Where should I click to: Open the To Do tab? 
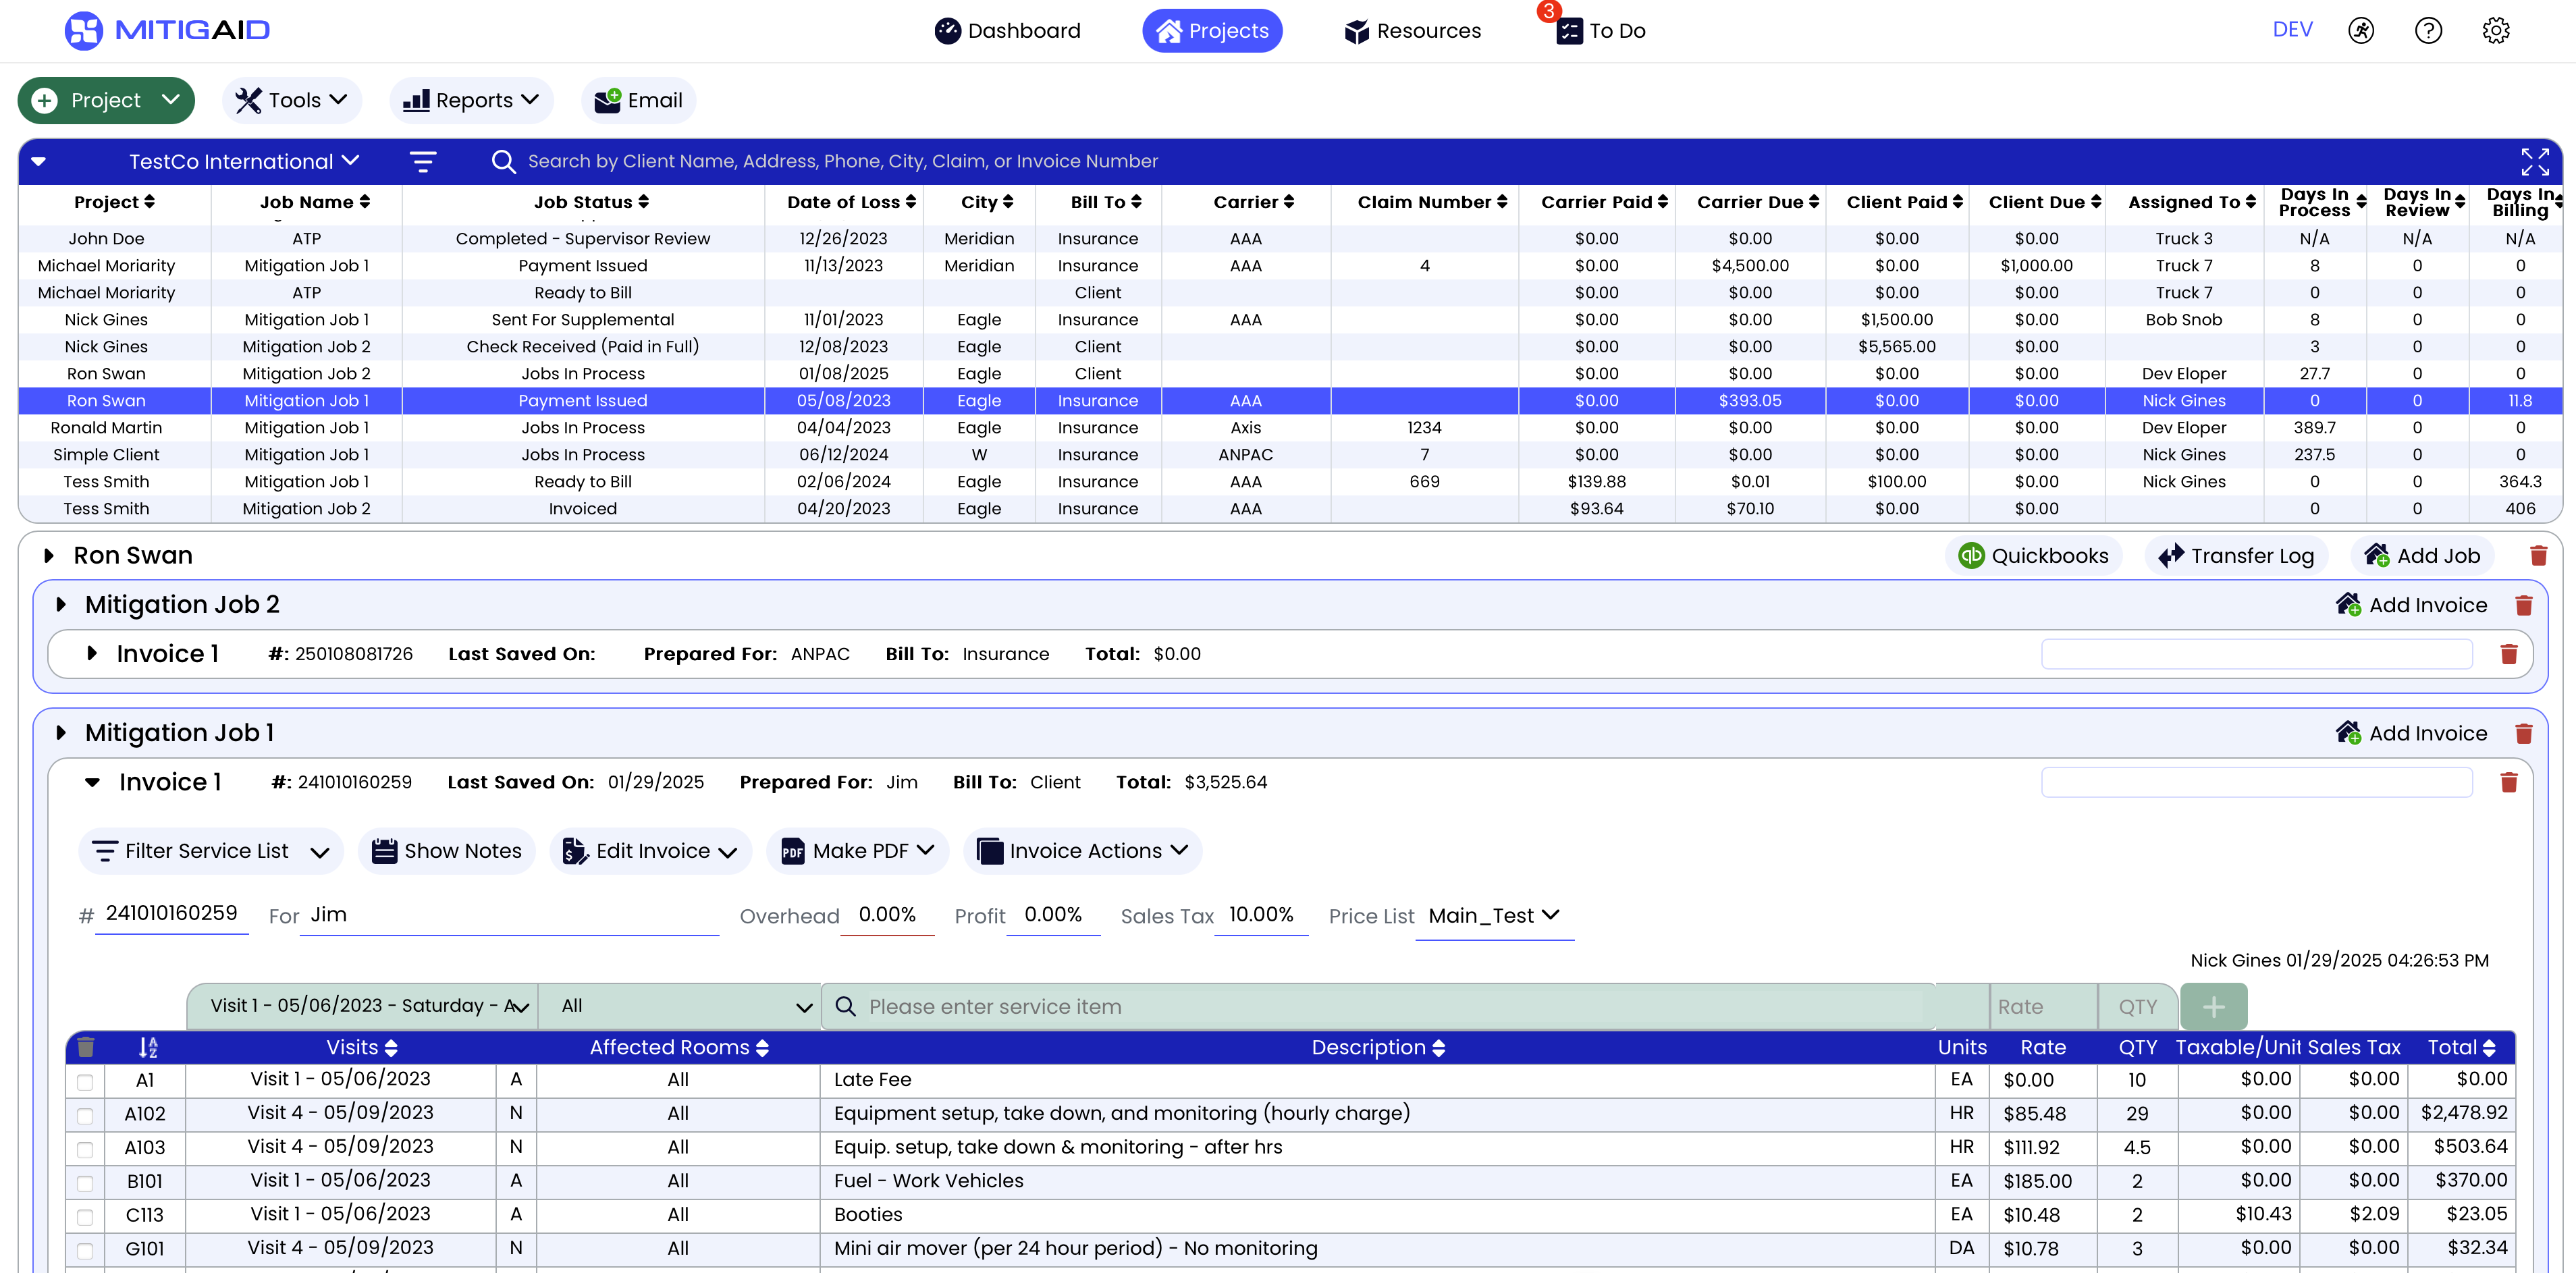tap(1601, 30)
